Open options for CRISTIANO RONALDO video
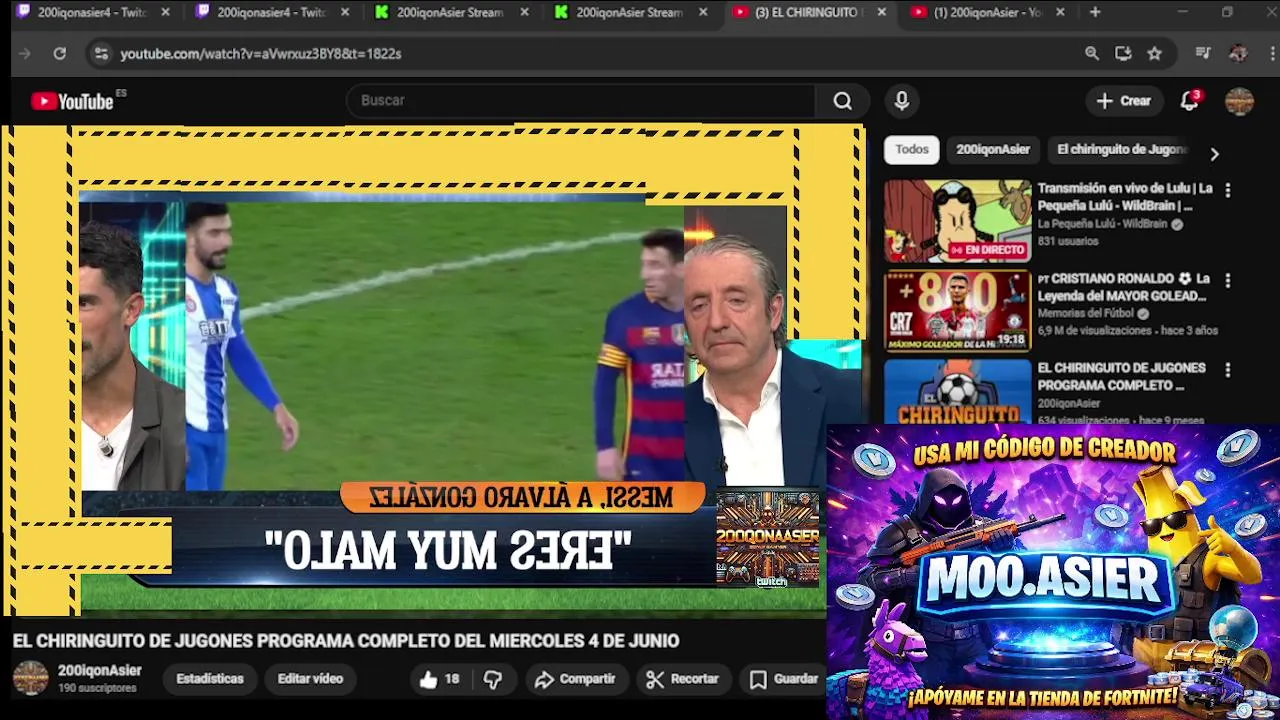 (x=1228, y=281)
